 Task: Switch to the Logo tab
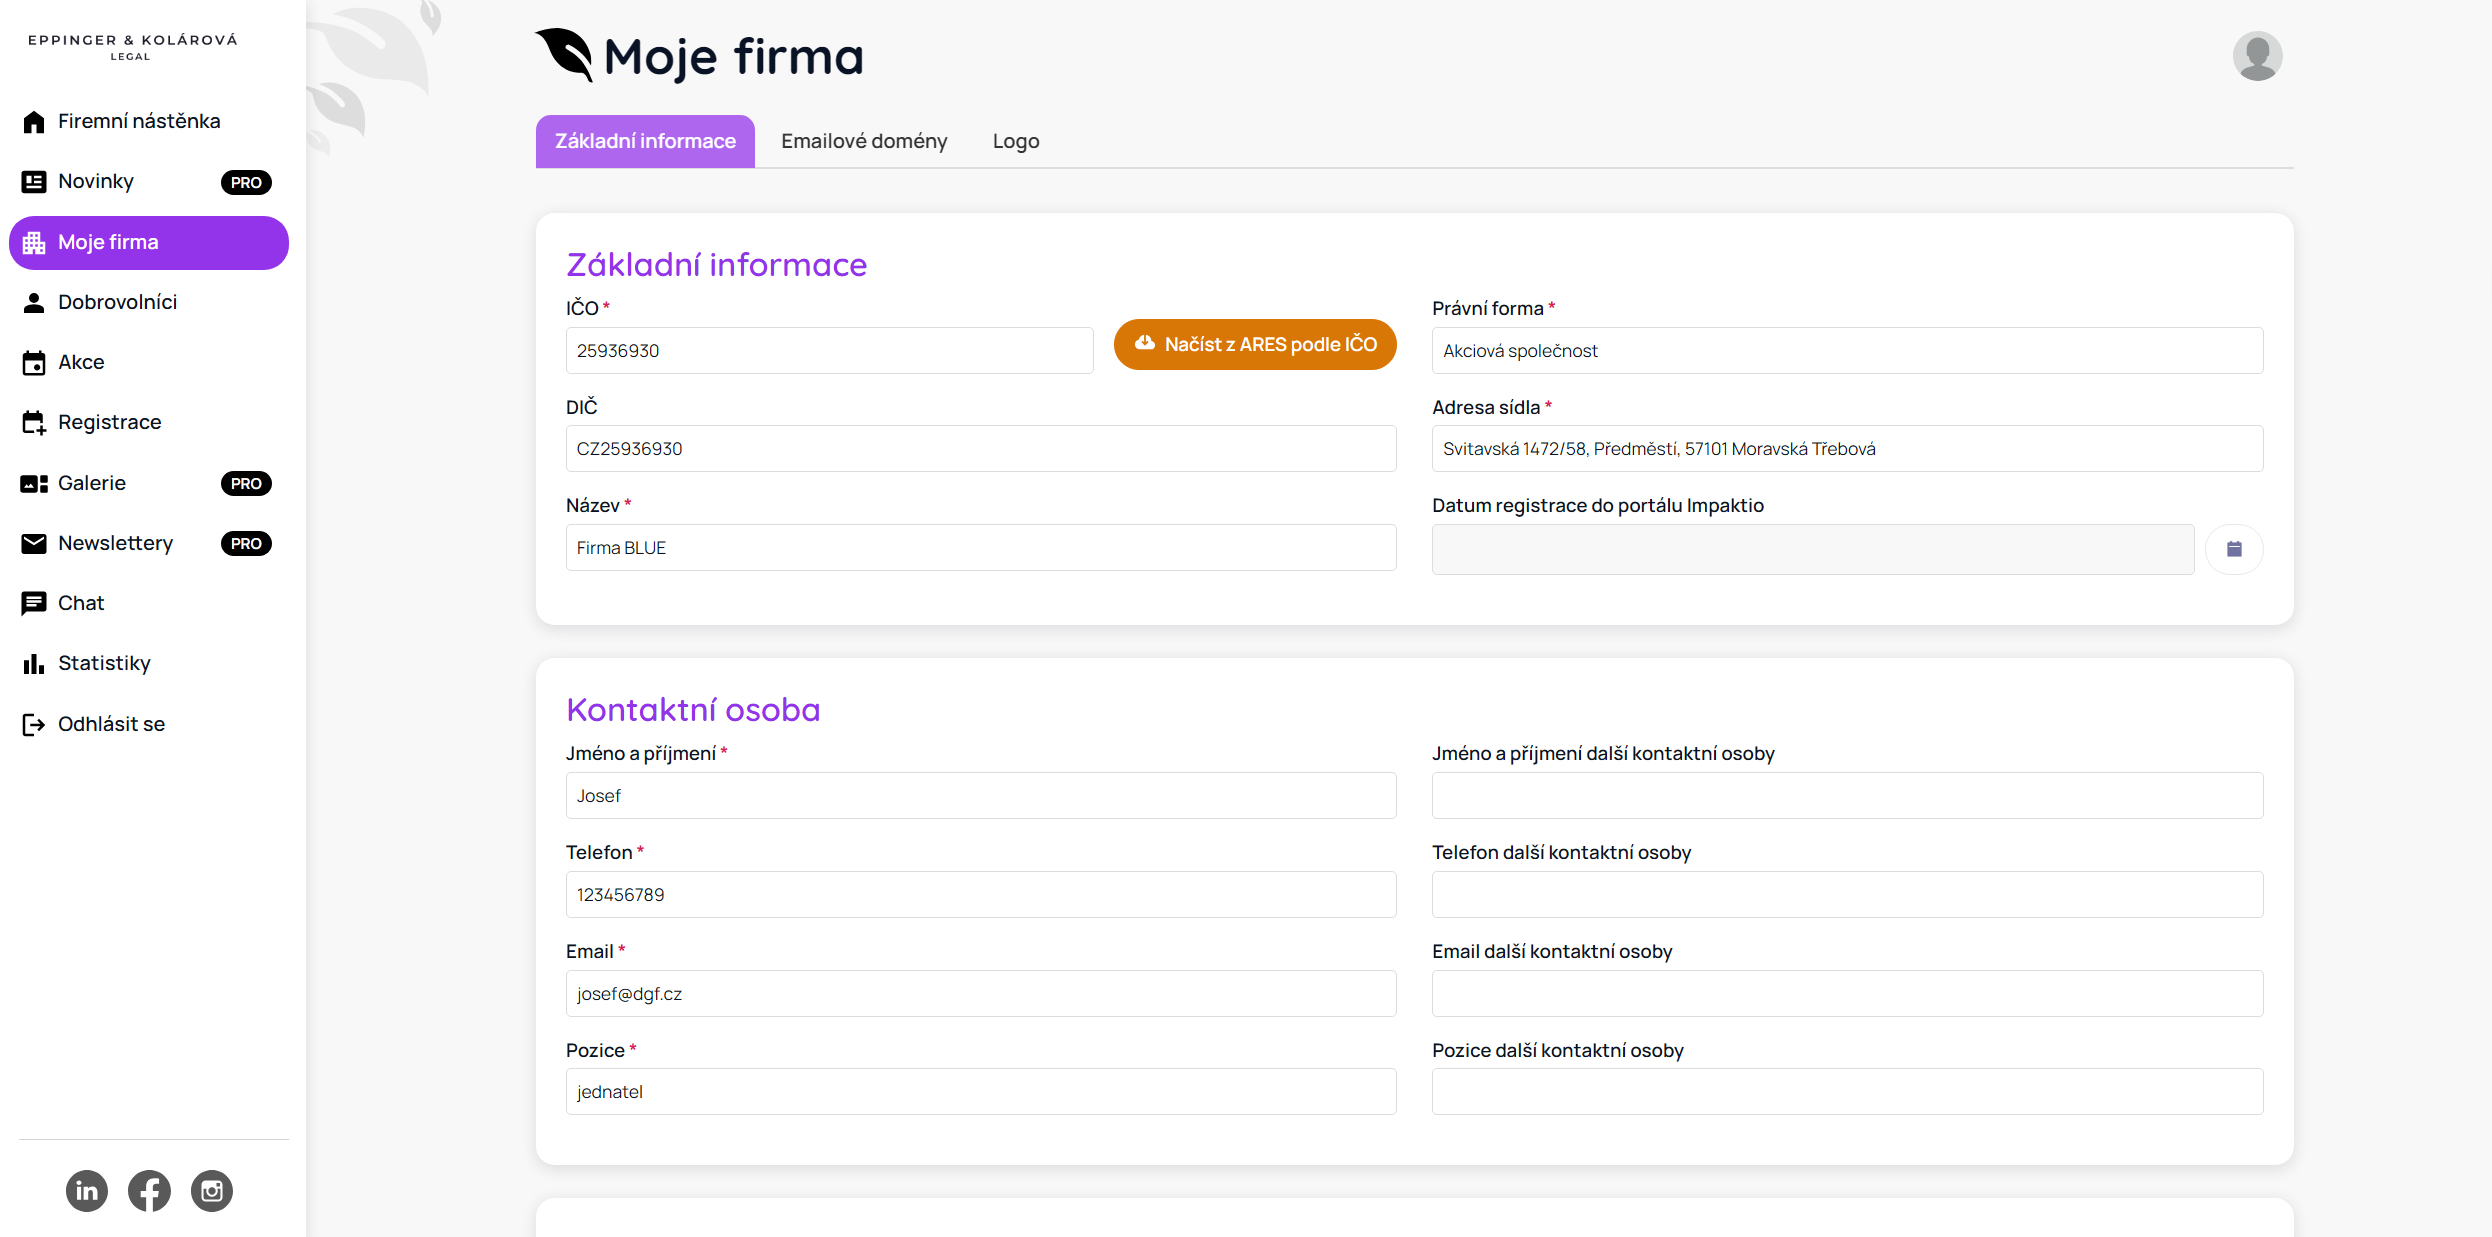pos(1016,141)
